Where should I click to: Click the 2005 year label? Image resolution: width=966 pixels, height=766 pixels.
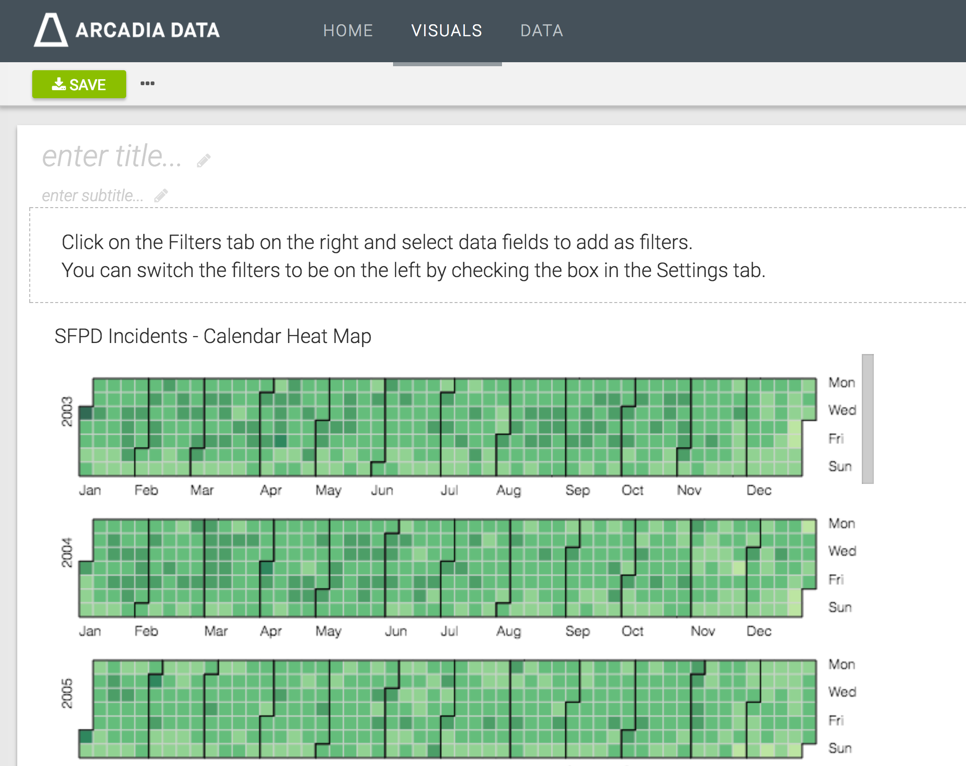(67, 694)
